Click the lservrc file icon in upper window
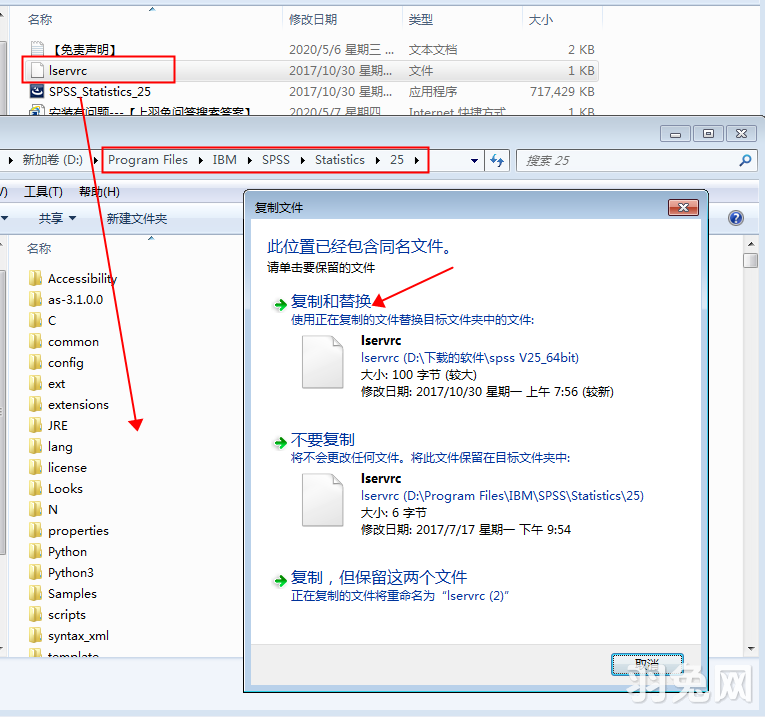765x717 pixels. 37,70
